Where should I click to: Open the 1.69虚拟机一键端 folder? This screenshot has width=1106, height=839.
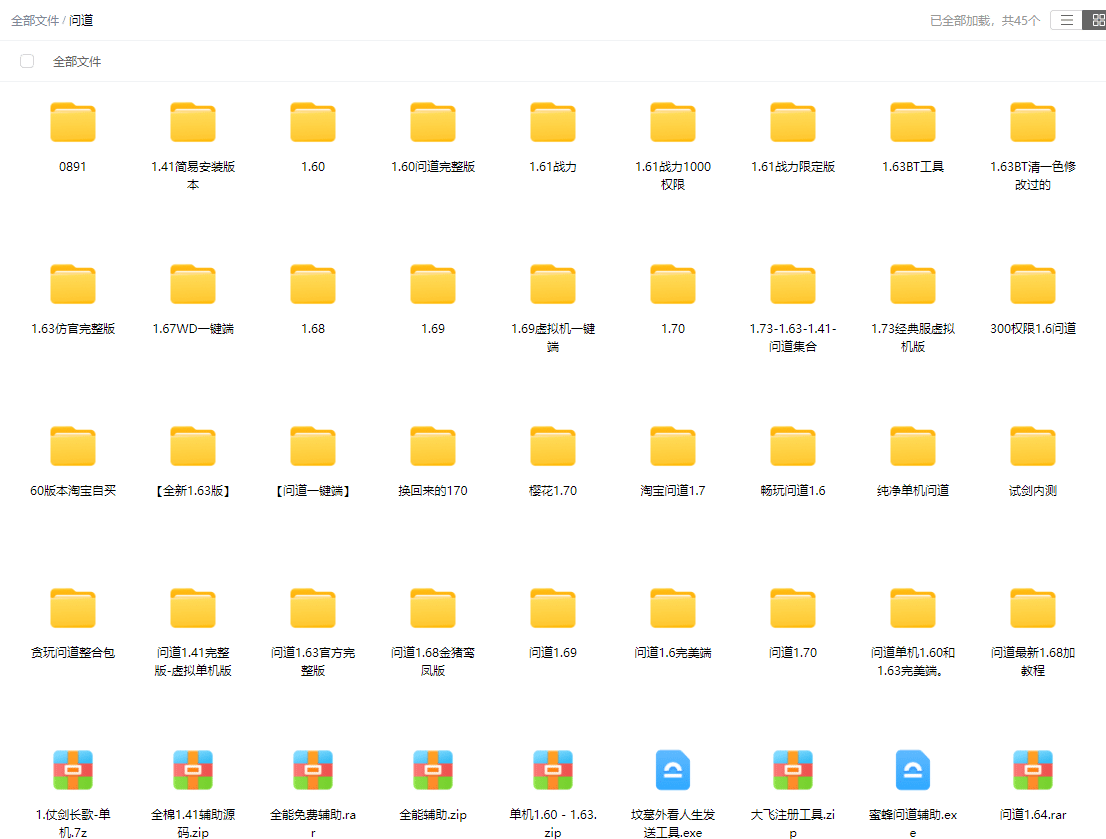[553, 284]
